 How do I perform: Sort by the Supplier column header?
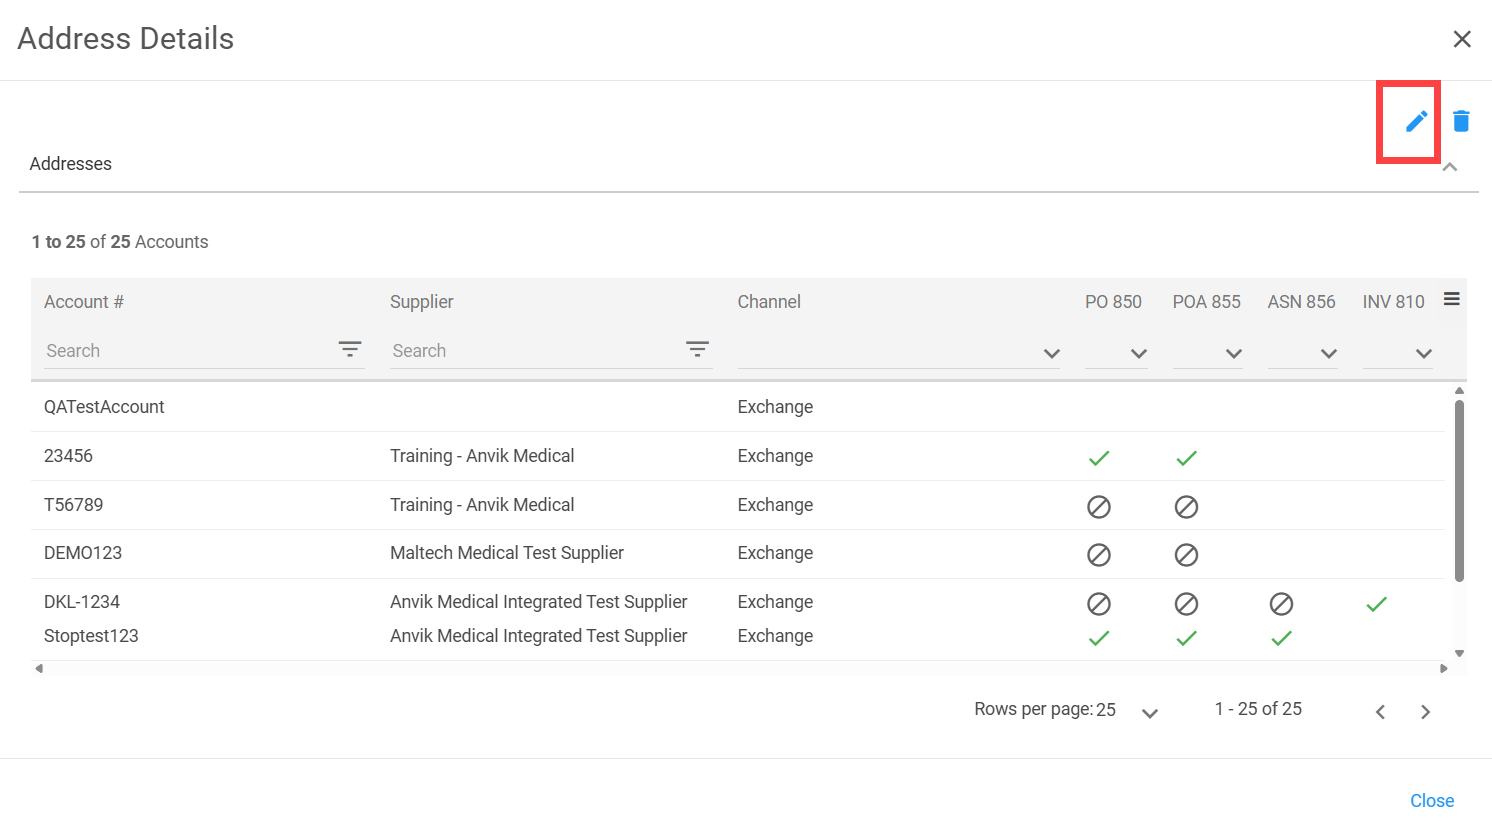pyautogui.click(x=422, y=302)
